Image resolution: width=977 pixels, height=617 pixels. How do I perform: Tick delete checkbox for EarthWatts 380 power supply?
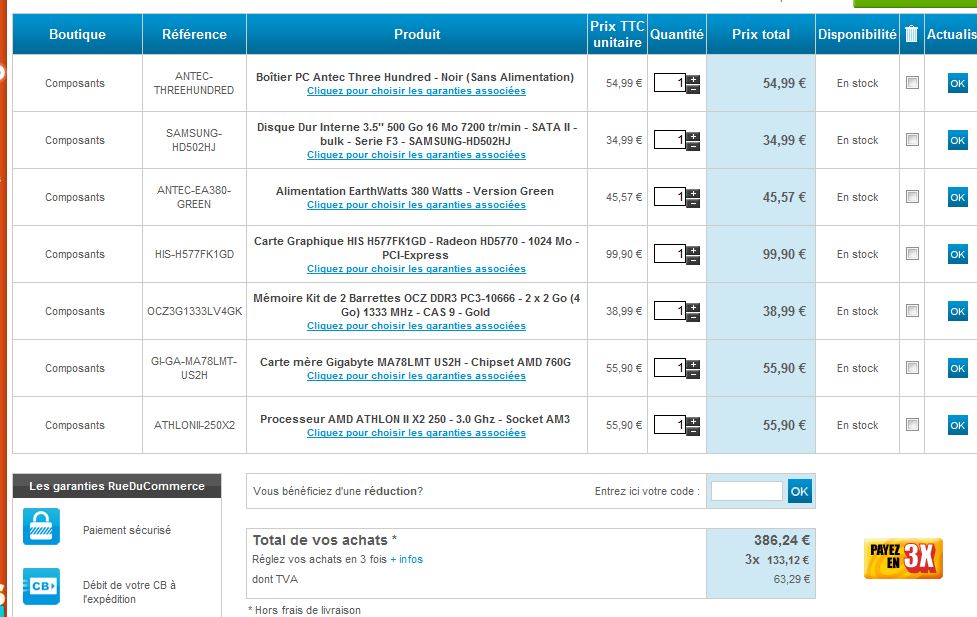click(912, 197)
